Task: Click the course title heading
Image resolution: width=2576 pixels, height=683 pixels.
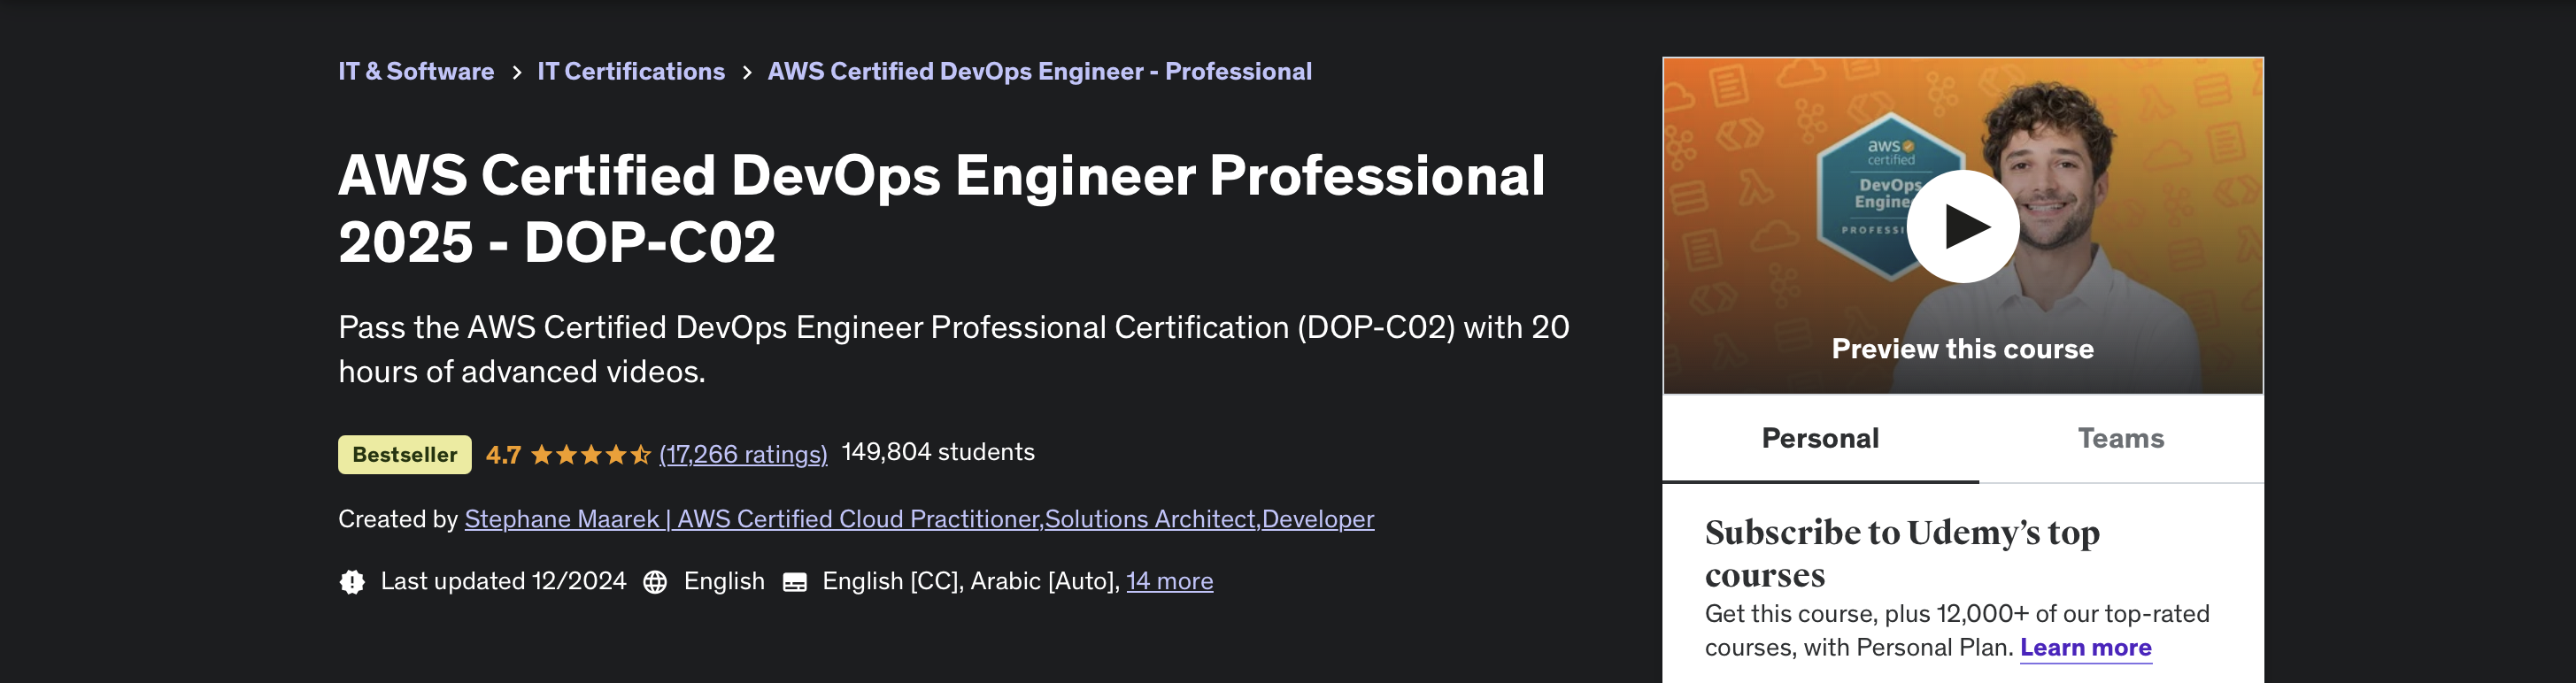Action: [941, 208]
